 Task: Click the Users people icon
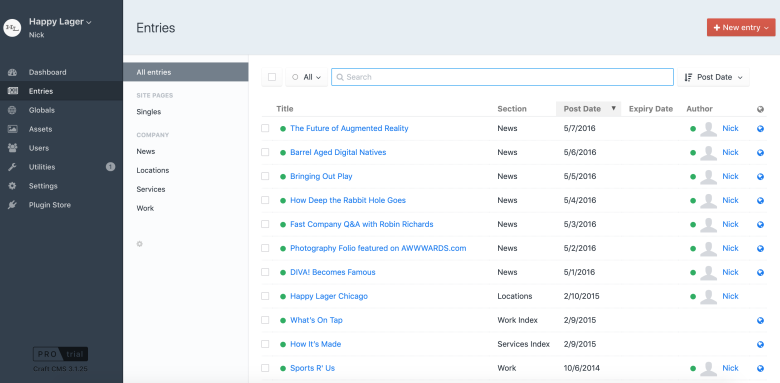click(x=12, y=148)
